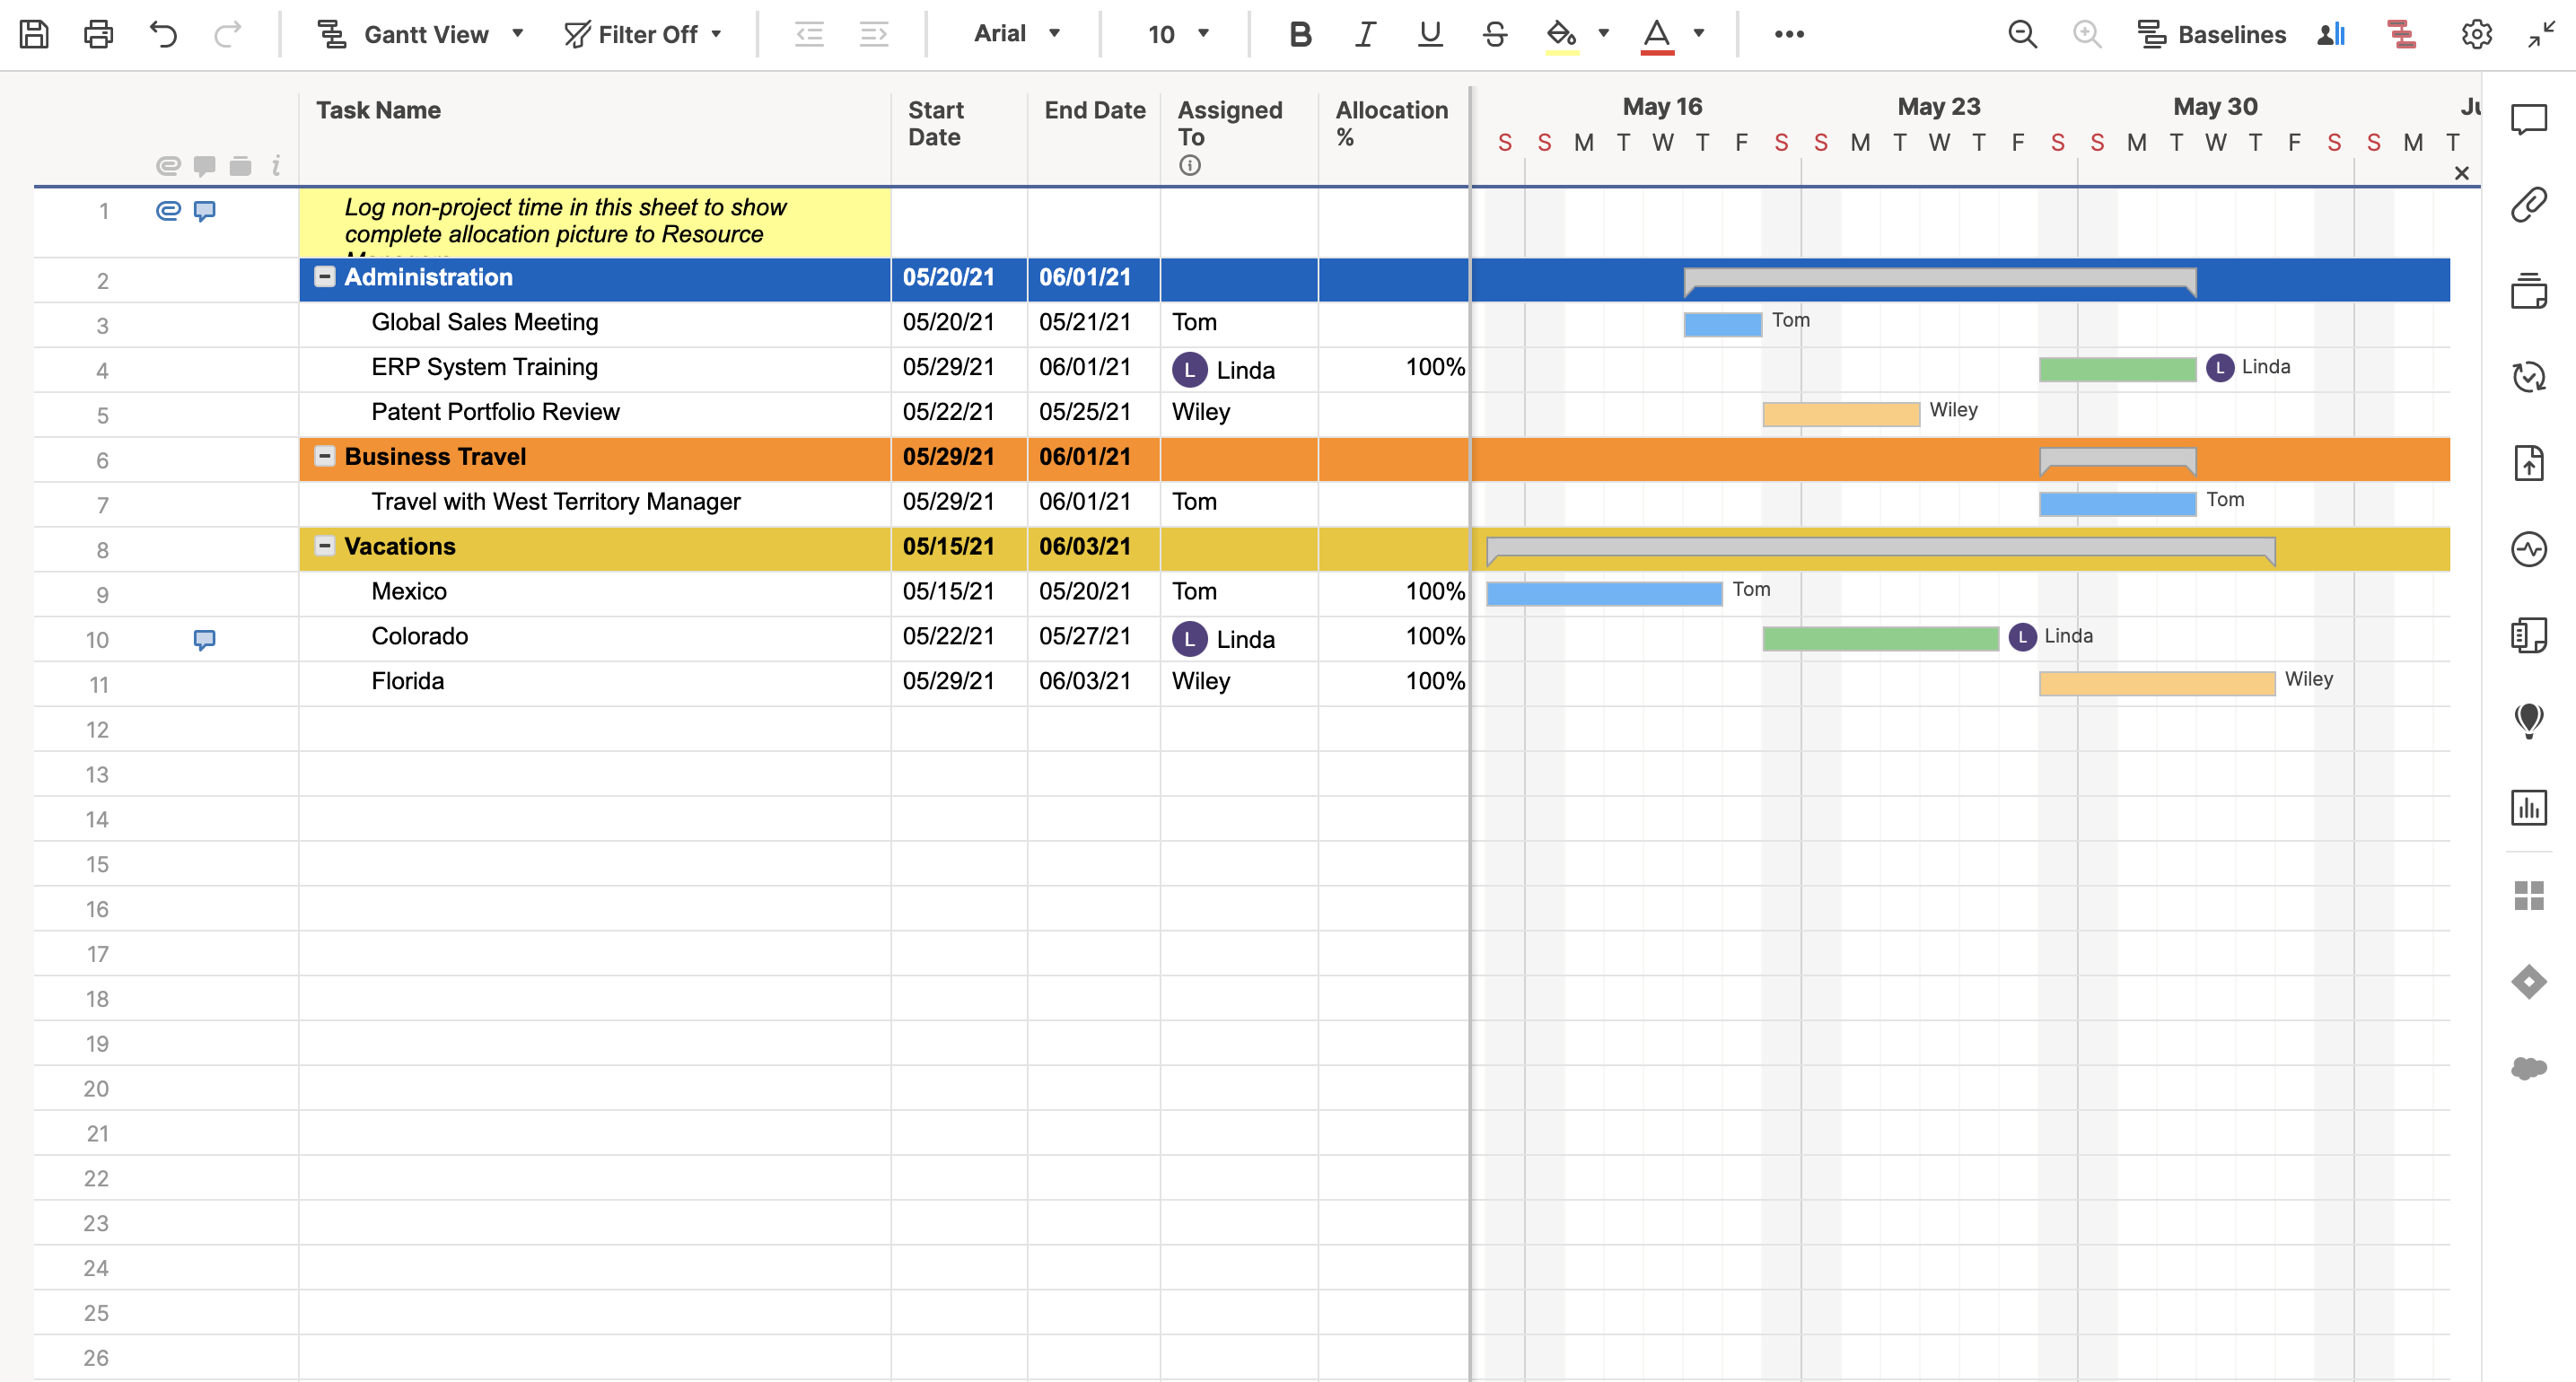Collapse the Vacations section
The image size is (2576, 1382).
(x=325, y=546)
